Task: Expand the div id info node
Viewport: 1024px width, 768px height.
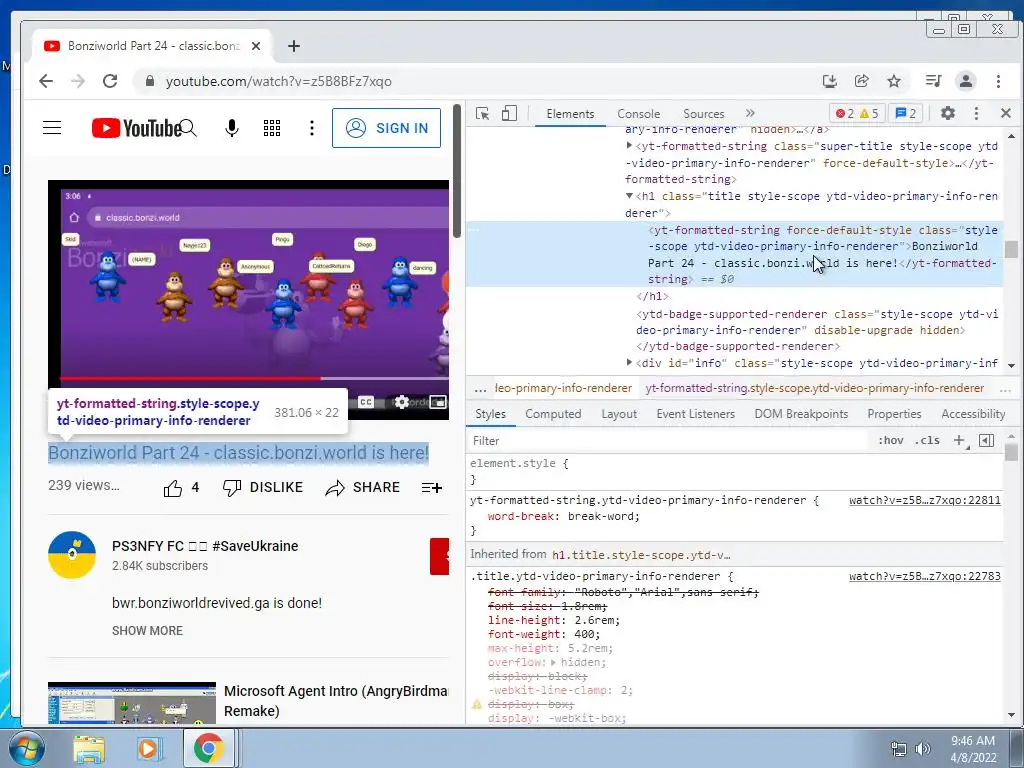Action: 629,363
